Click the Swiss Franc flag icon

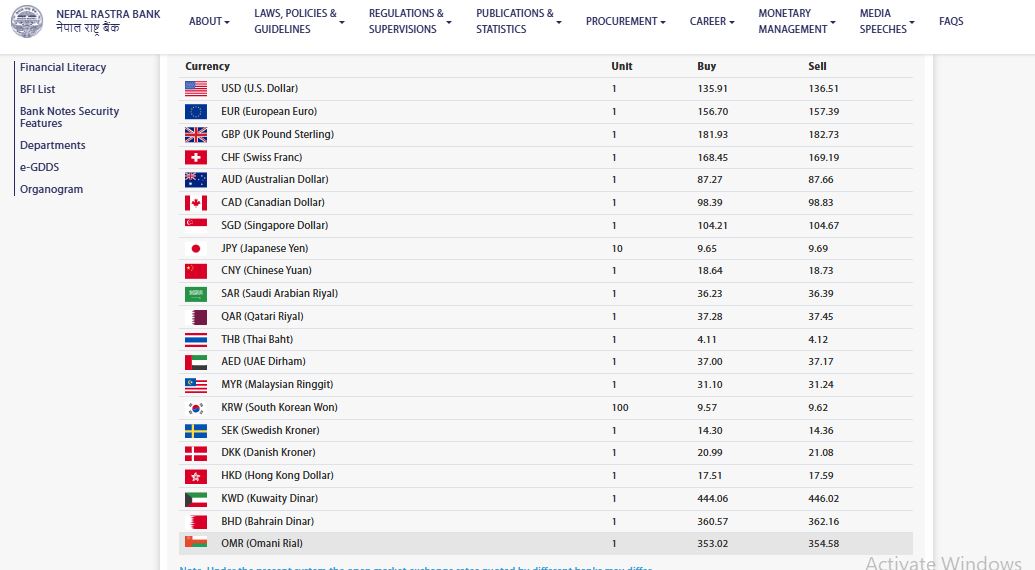pos(196,158)
